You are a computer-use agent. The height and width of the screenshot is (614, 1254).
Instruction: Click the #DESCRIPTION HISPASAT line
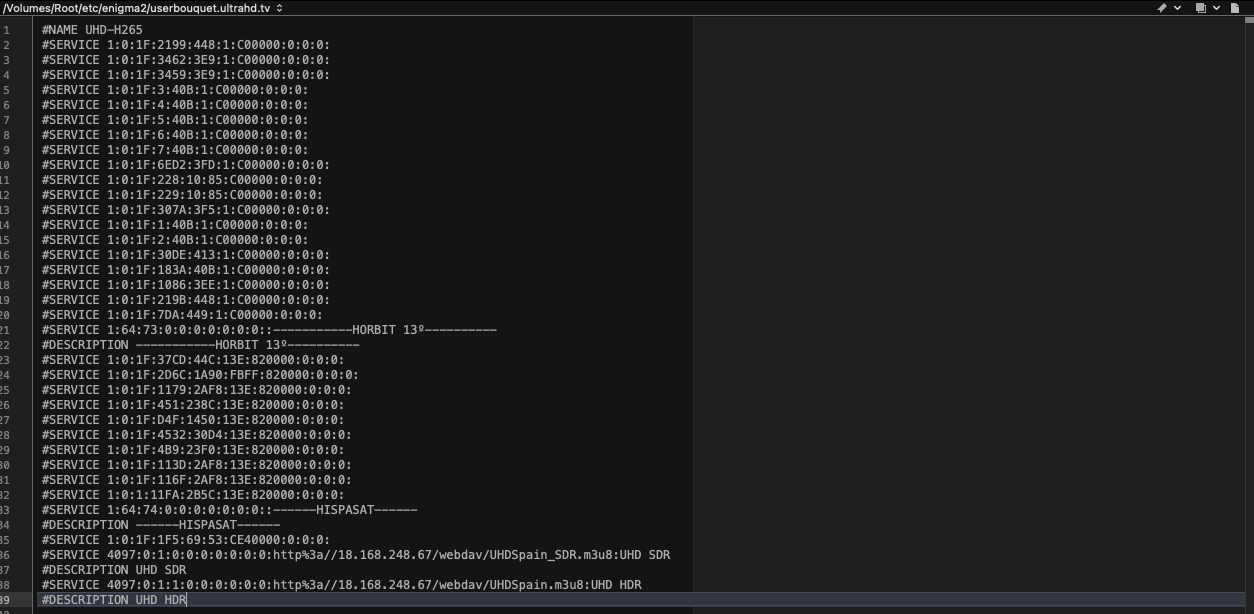160,525
